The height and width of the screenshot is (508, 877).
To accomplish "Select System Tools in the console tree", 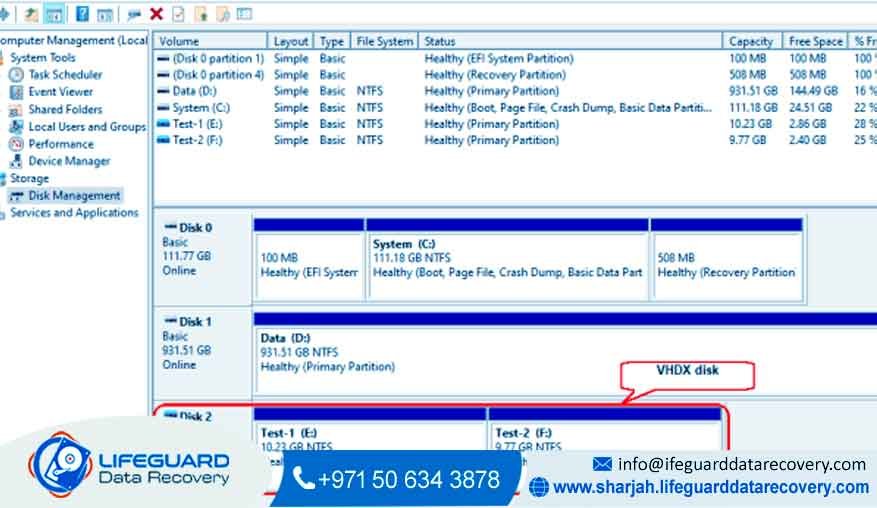I will tap(43, 58).
